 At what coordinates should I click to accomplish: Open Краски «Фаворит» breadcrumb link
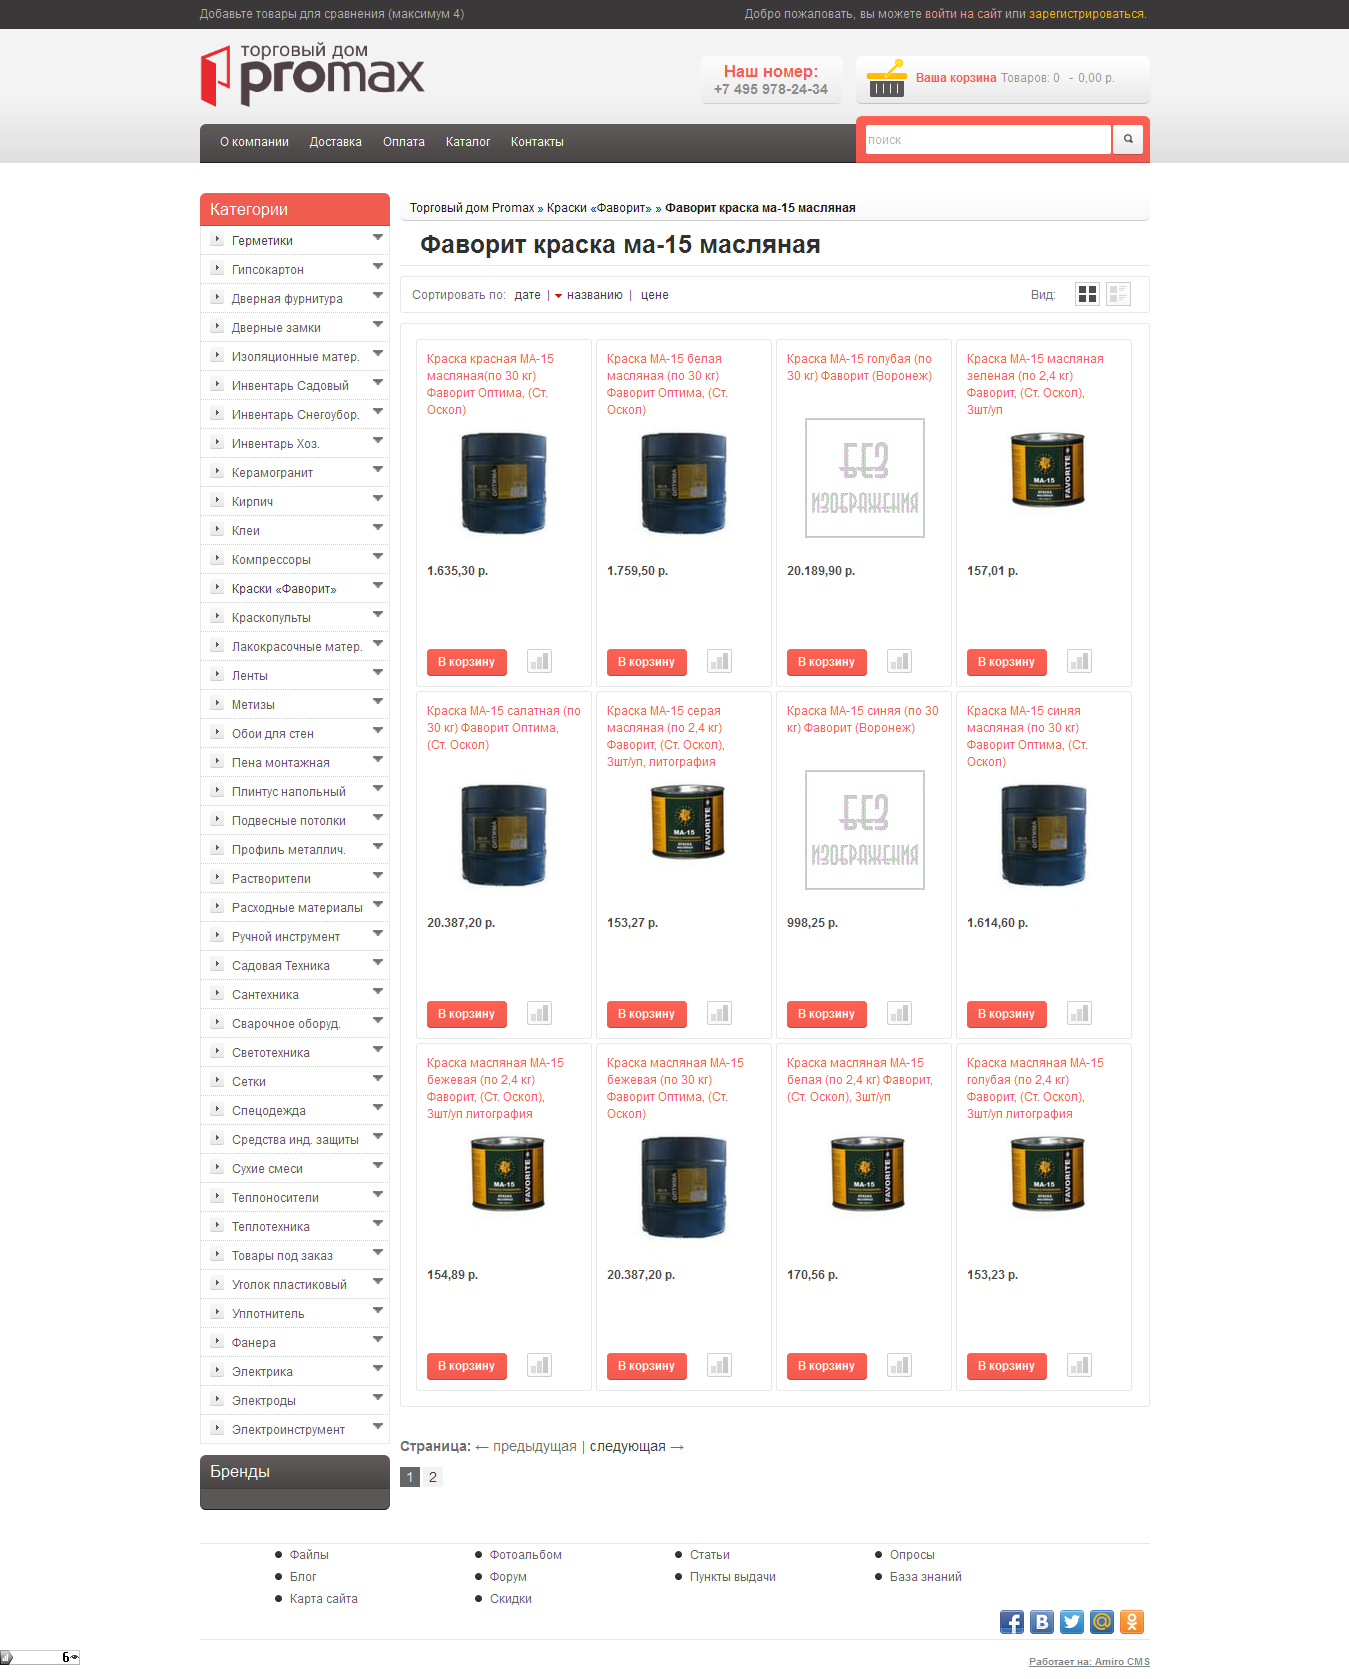(x=599, y=208)
